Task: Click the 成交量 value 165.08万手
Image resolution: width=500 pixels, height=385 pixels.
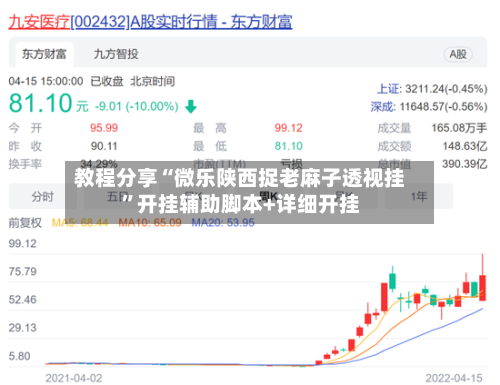Action: click(459, 128)
